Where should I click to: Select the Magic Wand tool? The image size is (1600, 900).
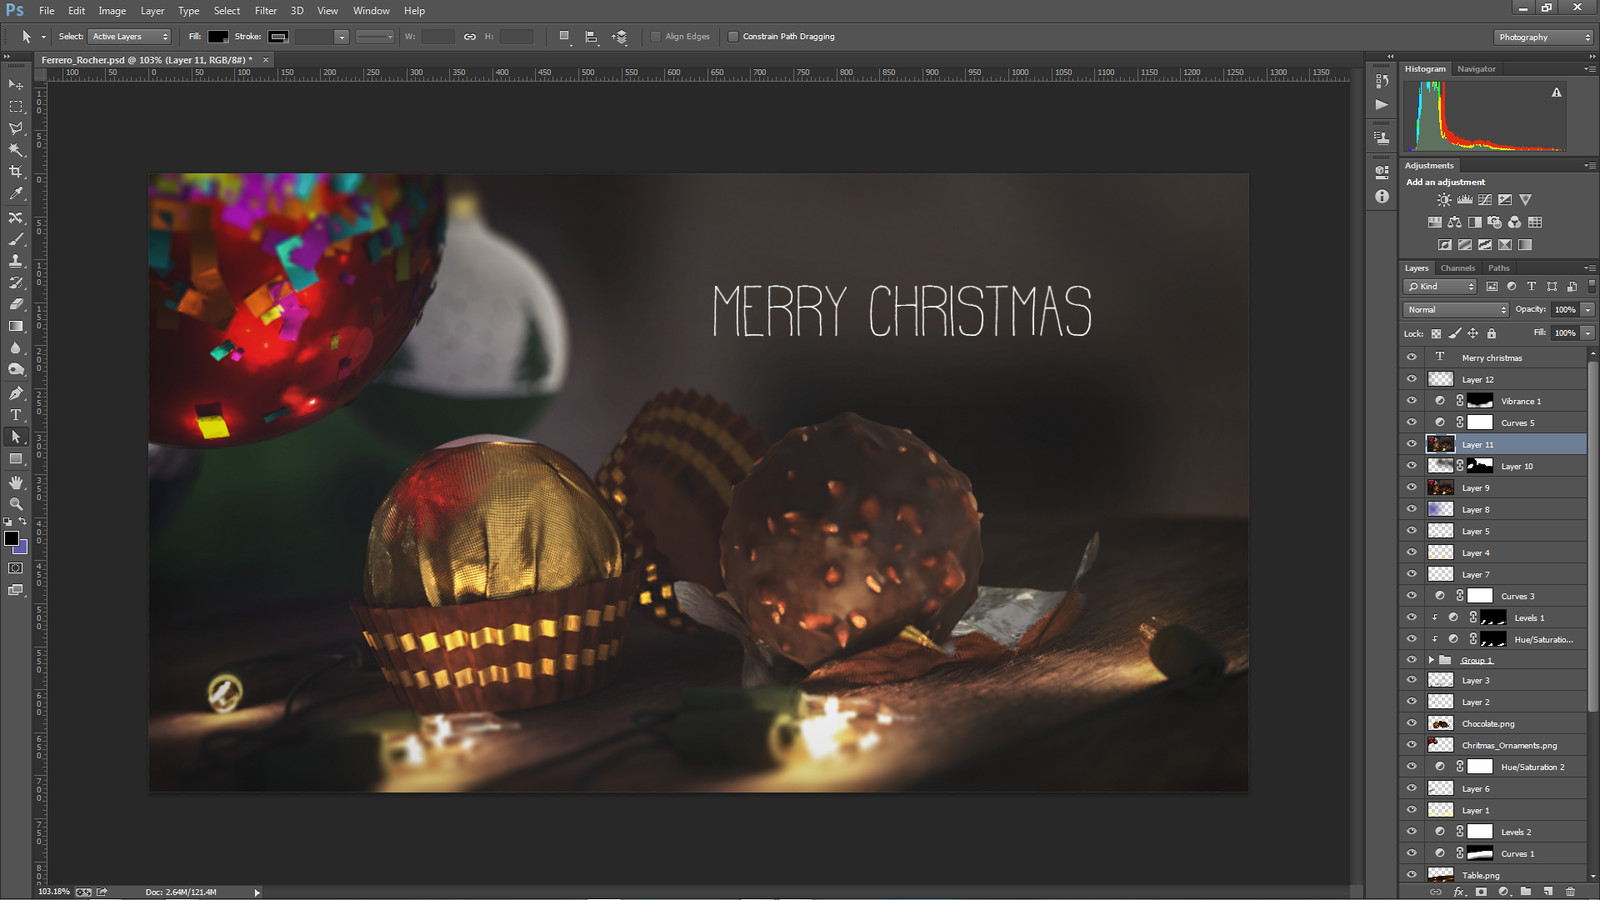click(16, 150)
